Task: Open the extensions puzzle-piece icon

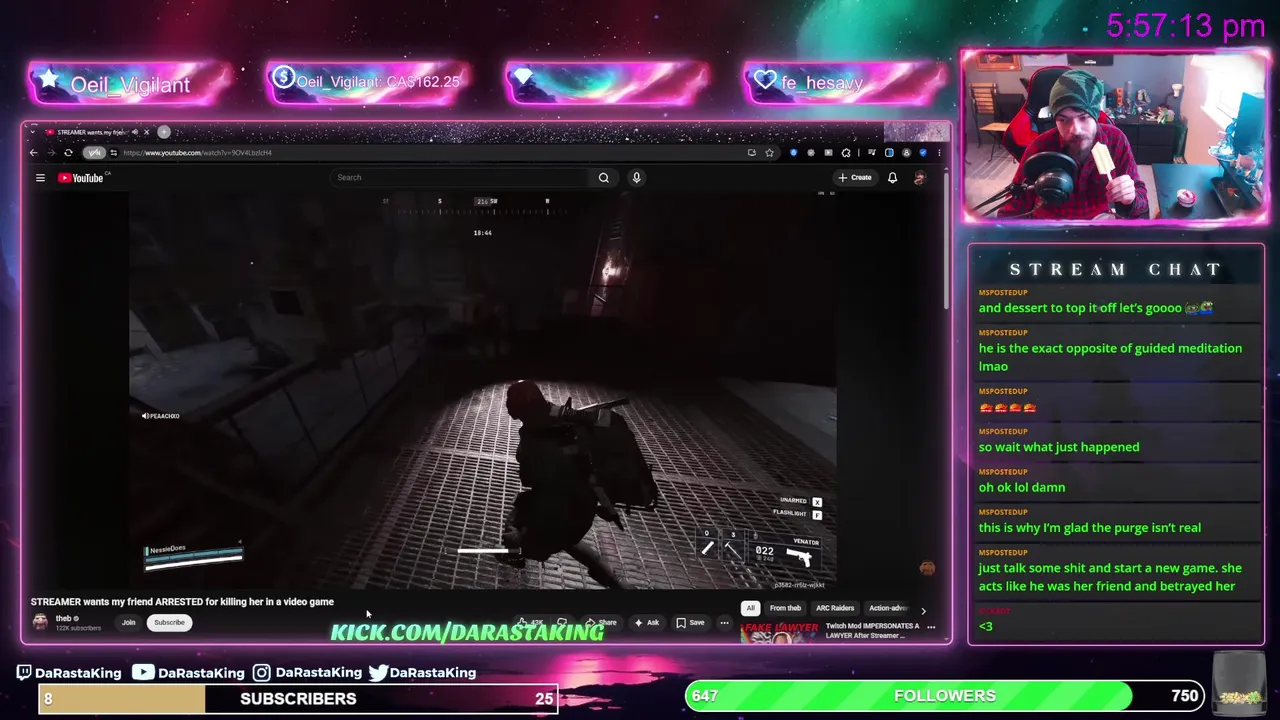Action: tap(846, 152)
